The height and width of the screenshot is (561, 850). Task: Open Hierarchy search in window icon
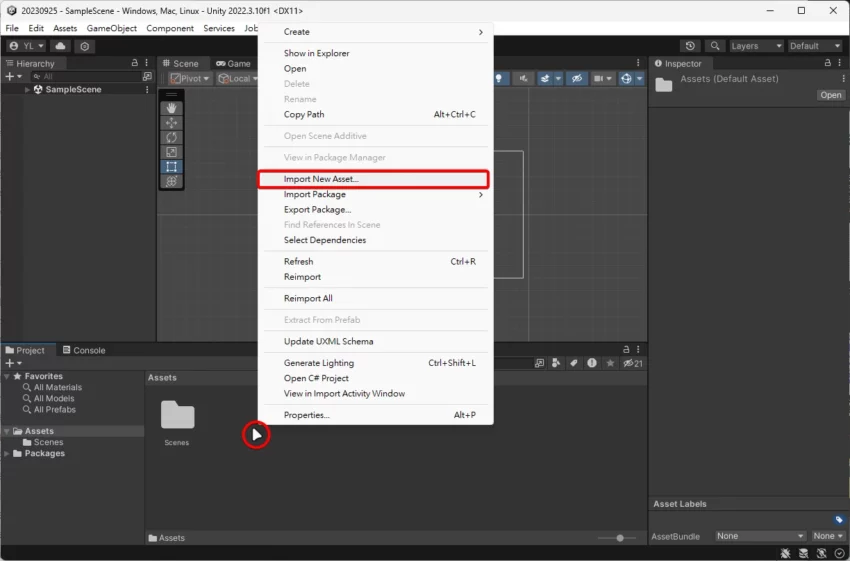(x=147, y=76)
